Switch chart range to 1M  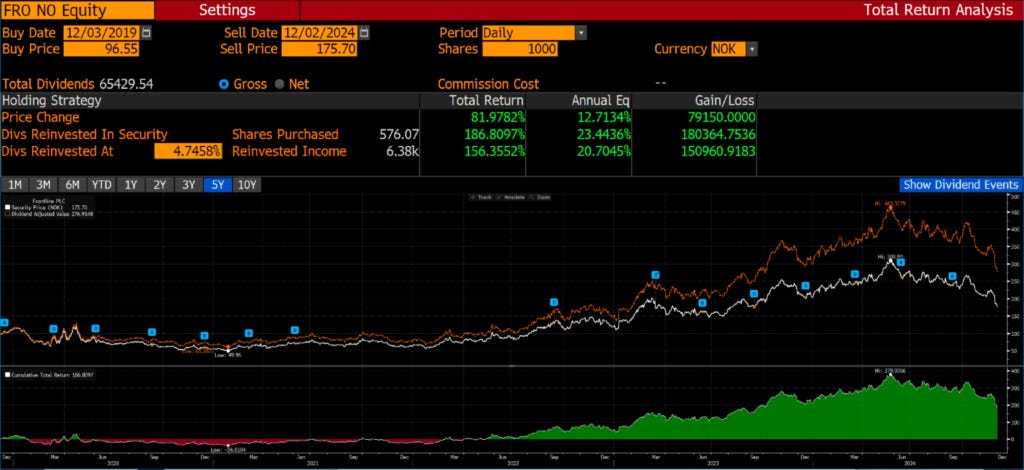[14, 185]
